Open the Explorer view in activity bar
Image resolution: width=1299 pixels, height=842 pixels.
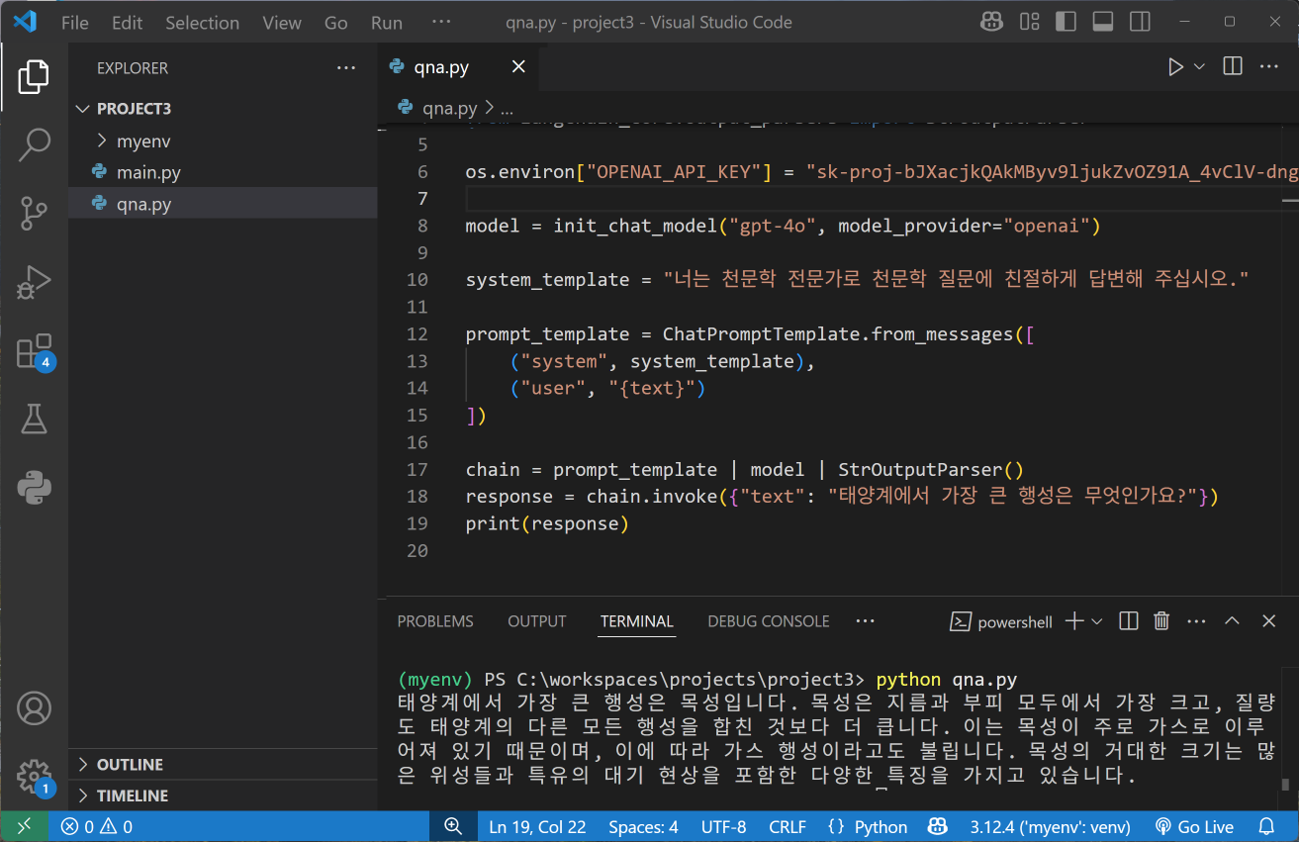click(34, 77)
